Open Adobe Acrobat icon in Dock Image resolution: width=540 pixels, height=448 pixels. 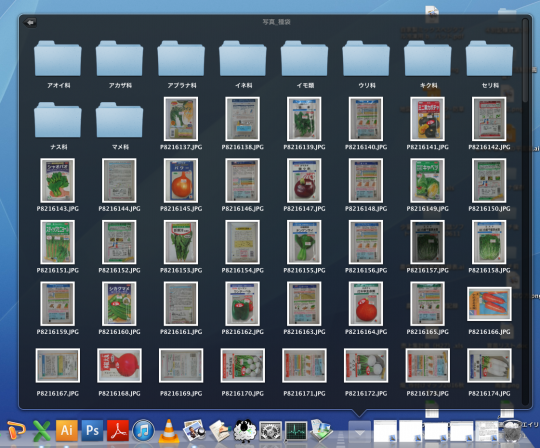click(118, 430)
